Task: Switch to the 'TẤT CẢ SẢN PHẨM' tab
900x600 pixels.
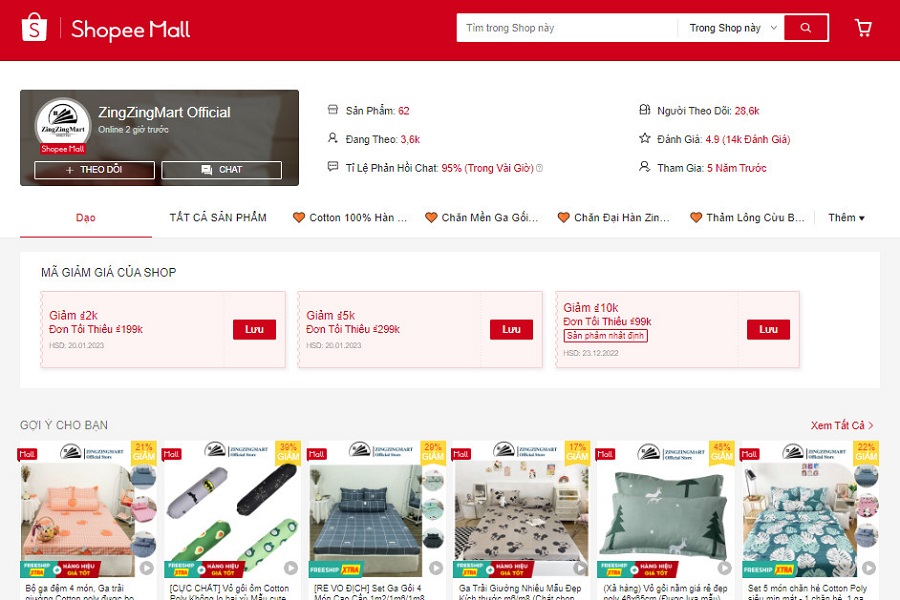Action: 218,217
